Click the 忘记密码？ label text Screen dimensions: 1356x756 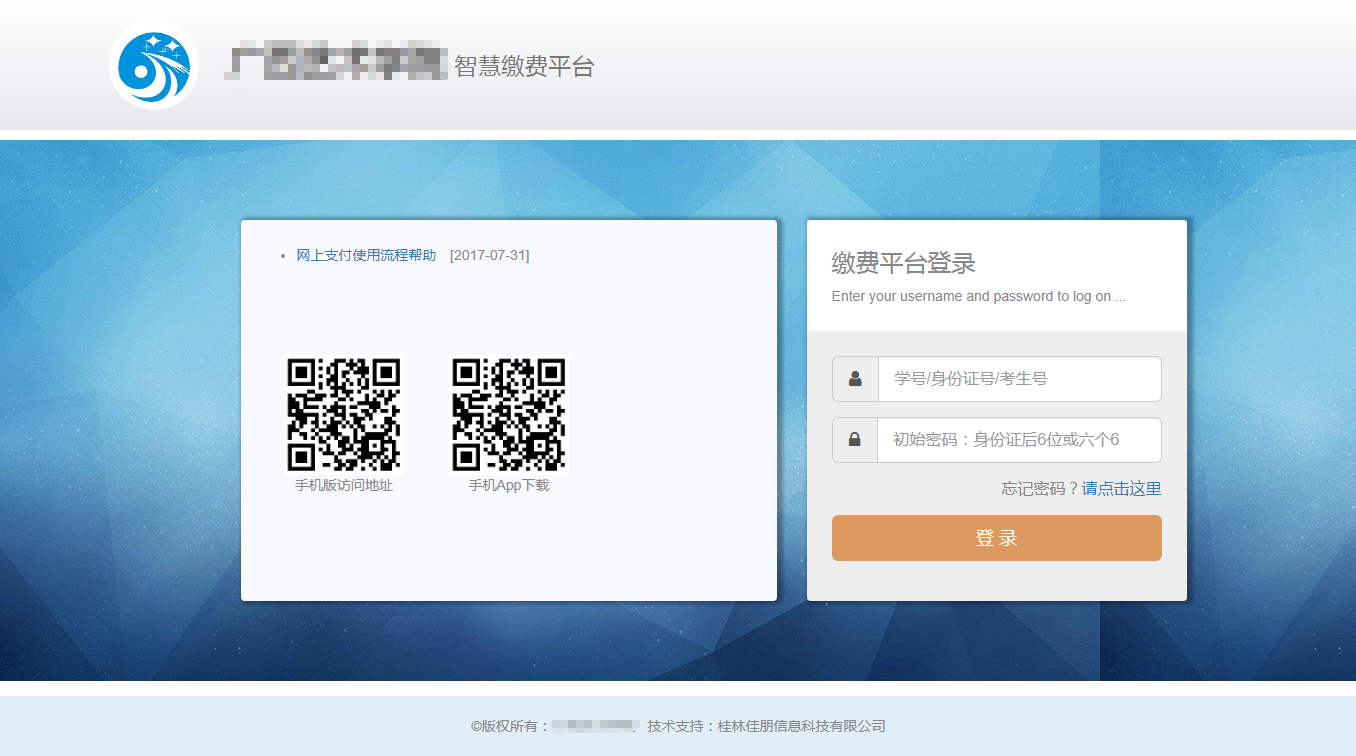click(1040, 489)
